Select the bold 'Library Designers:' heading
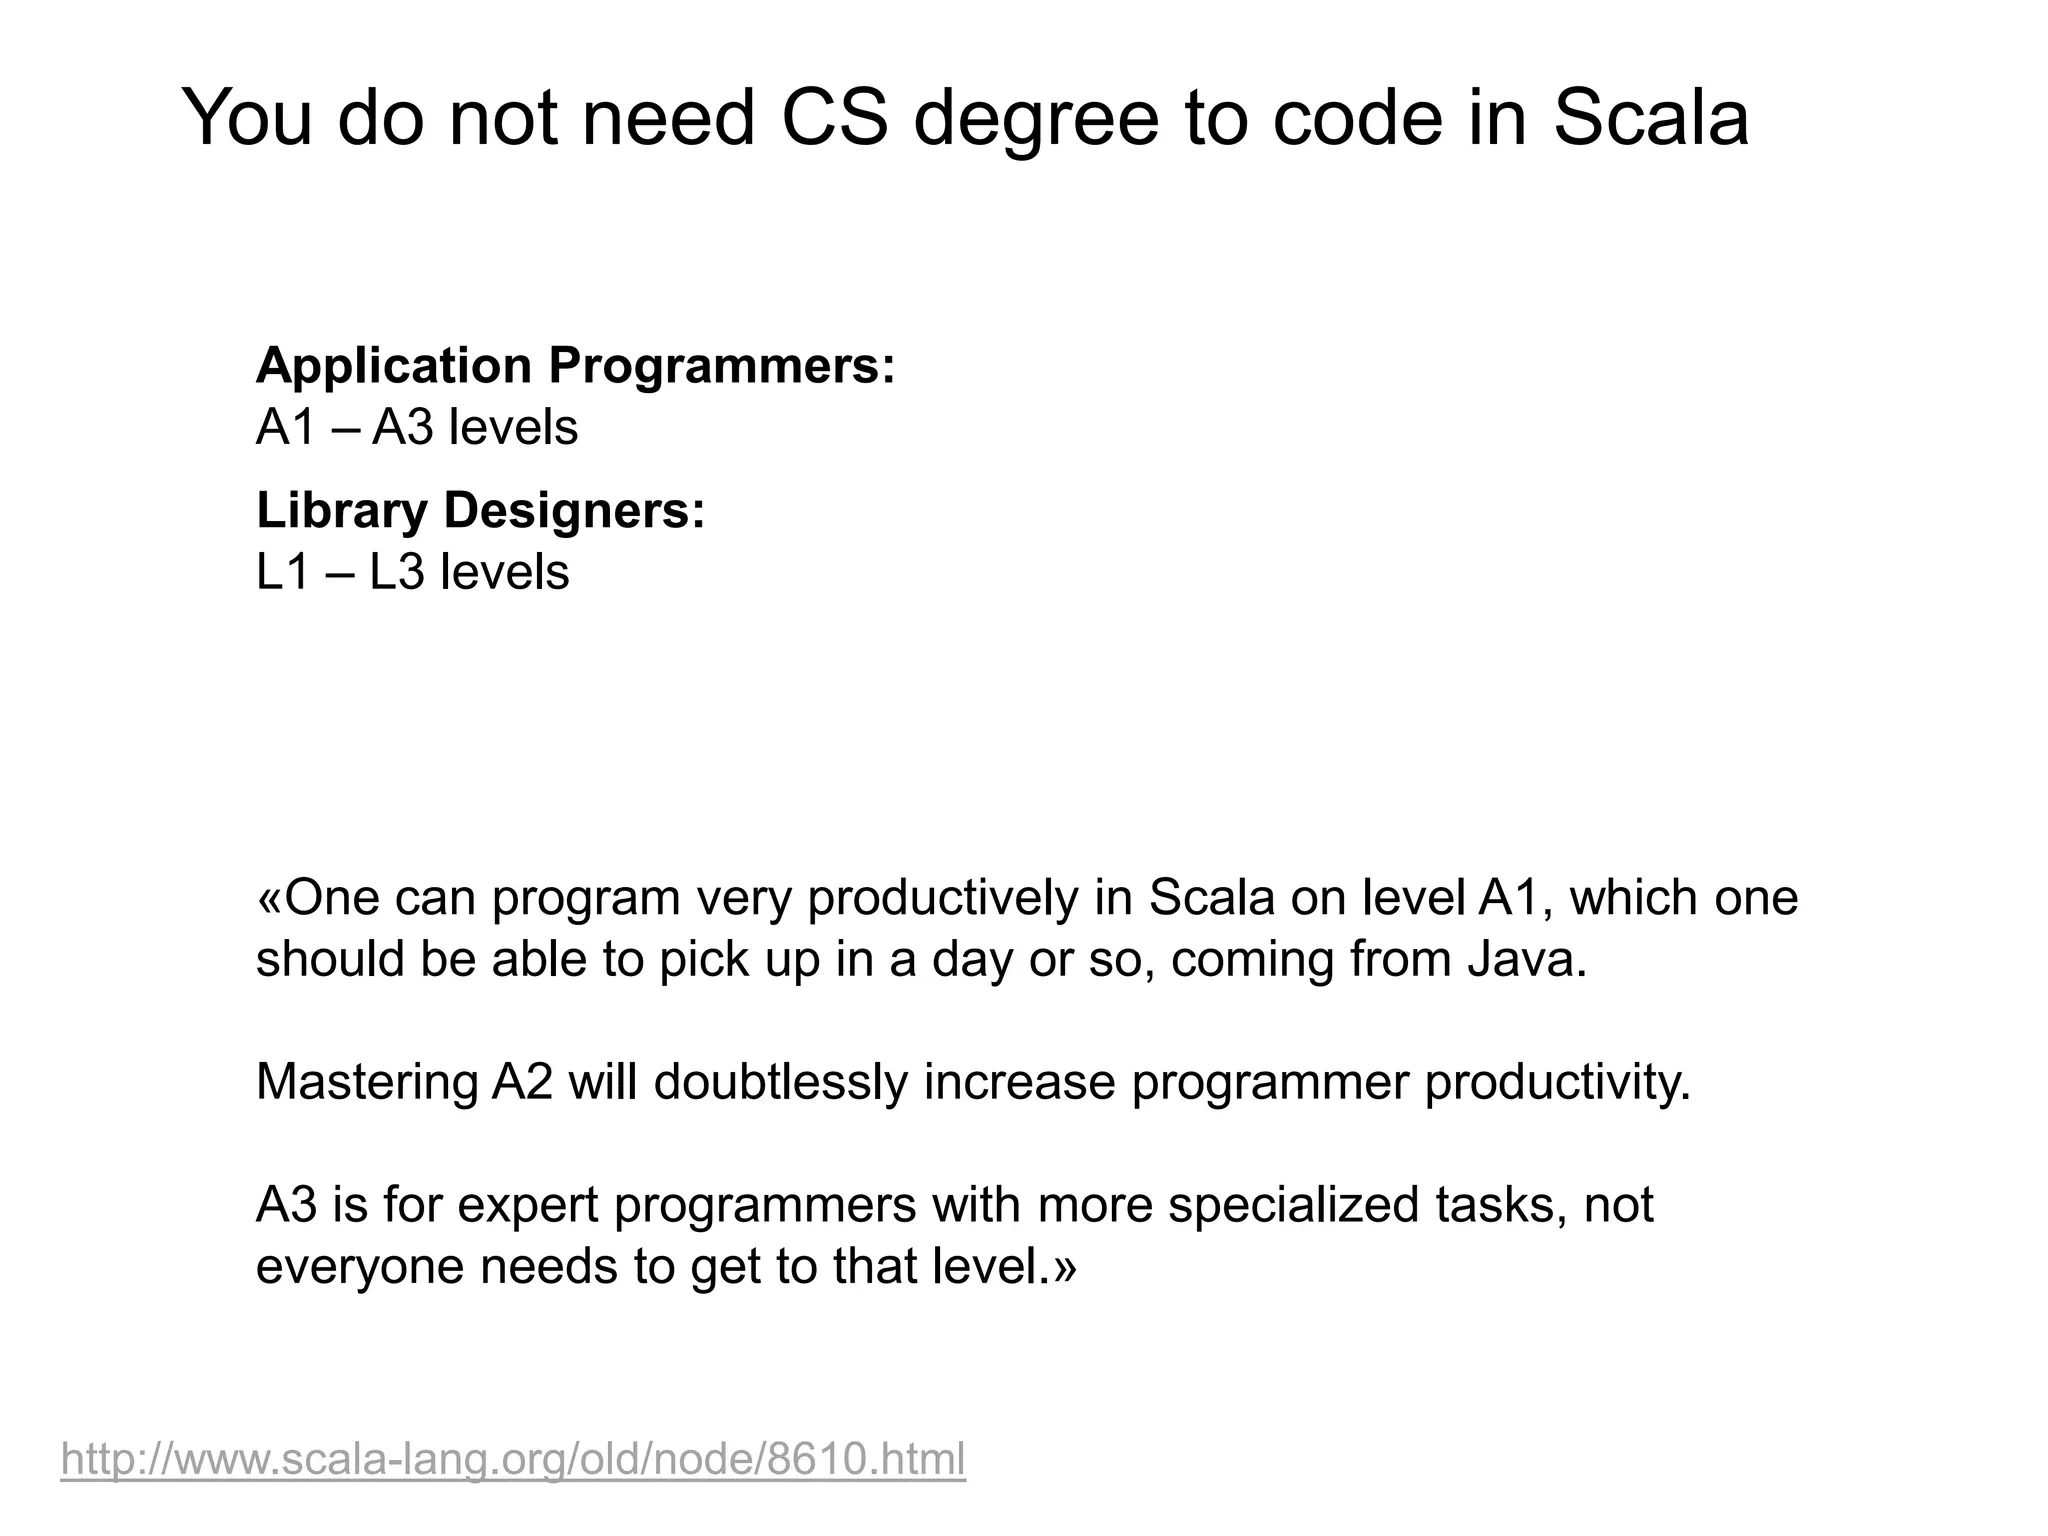The width and height of the screenshot is (2048, 1536). point(481,510)
